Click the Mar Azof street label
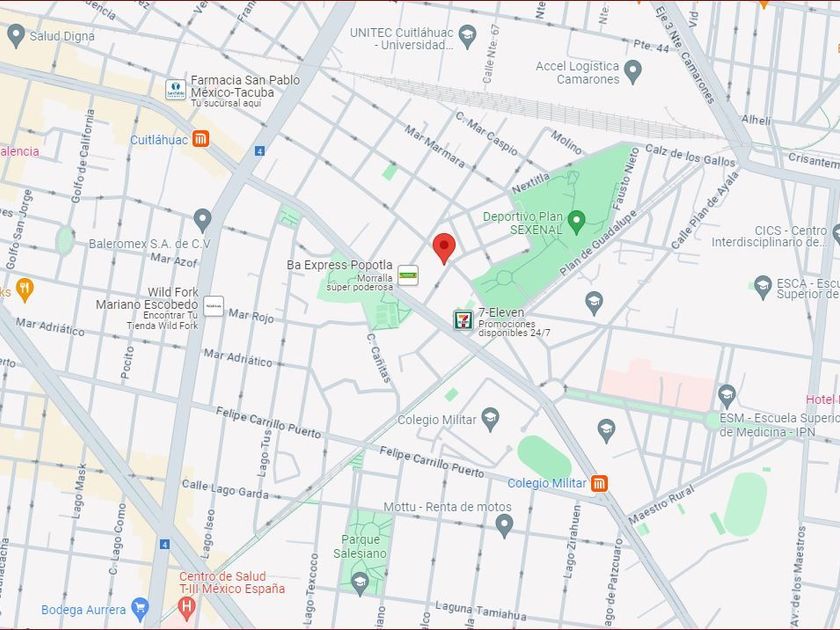The width and height of the screenshot is (840, 630). (174, 259)
